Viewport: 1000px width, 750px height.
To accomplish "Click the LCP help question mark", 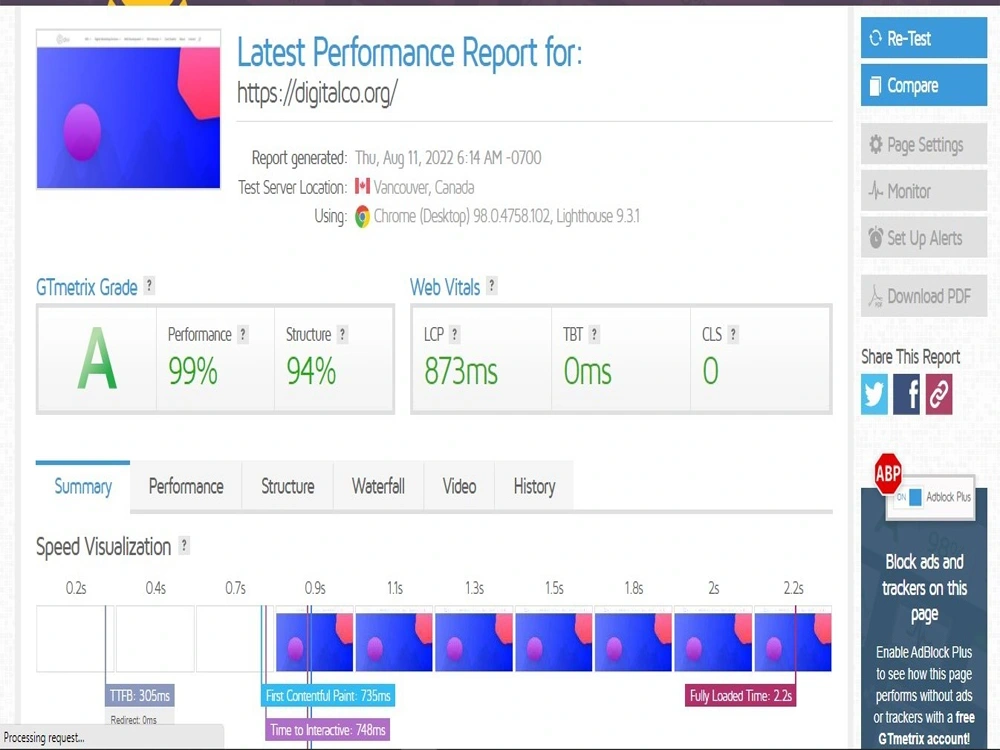I will (456, 334).
